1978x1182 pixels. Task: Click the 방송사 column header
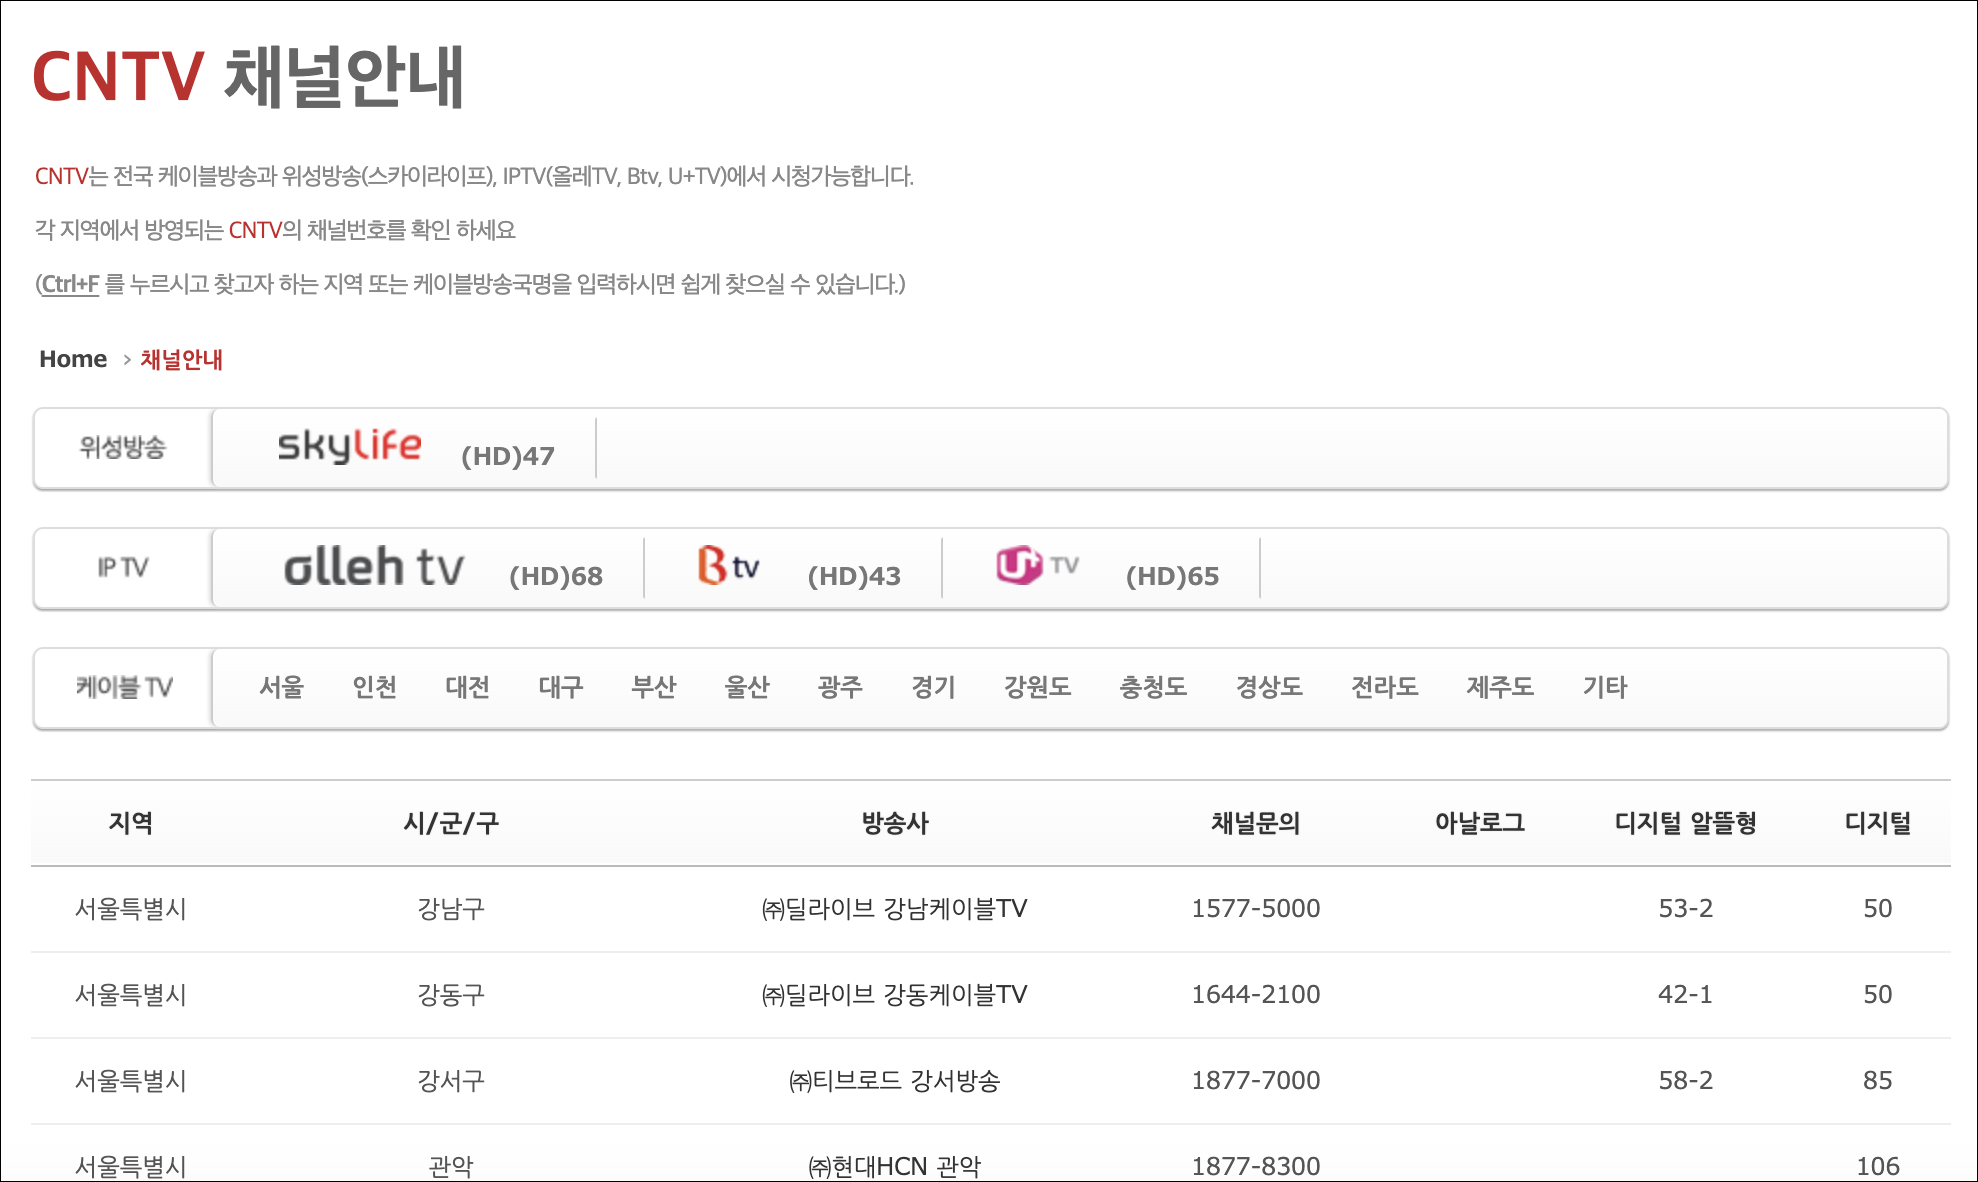895,823
